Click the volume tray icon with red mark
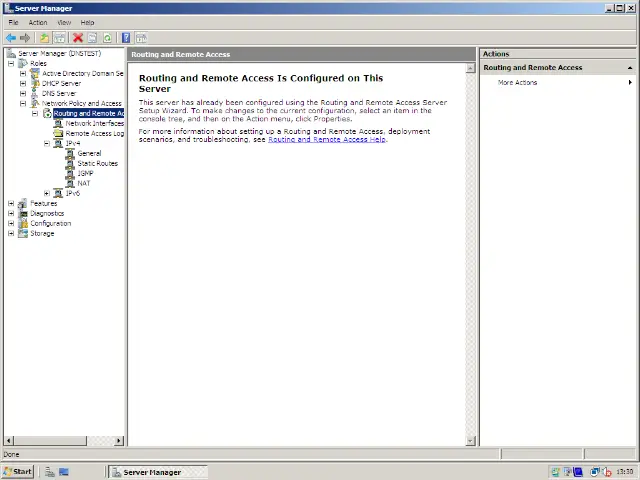 [607, 472]
